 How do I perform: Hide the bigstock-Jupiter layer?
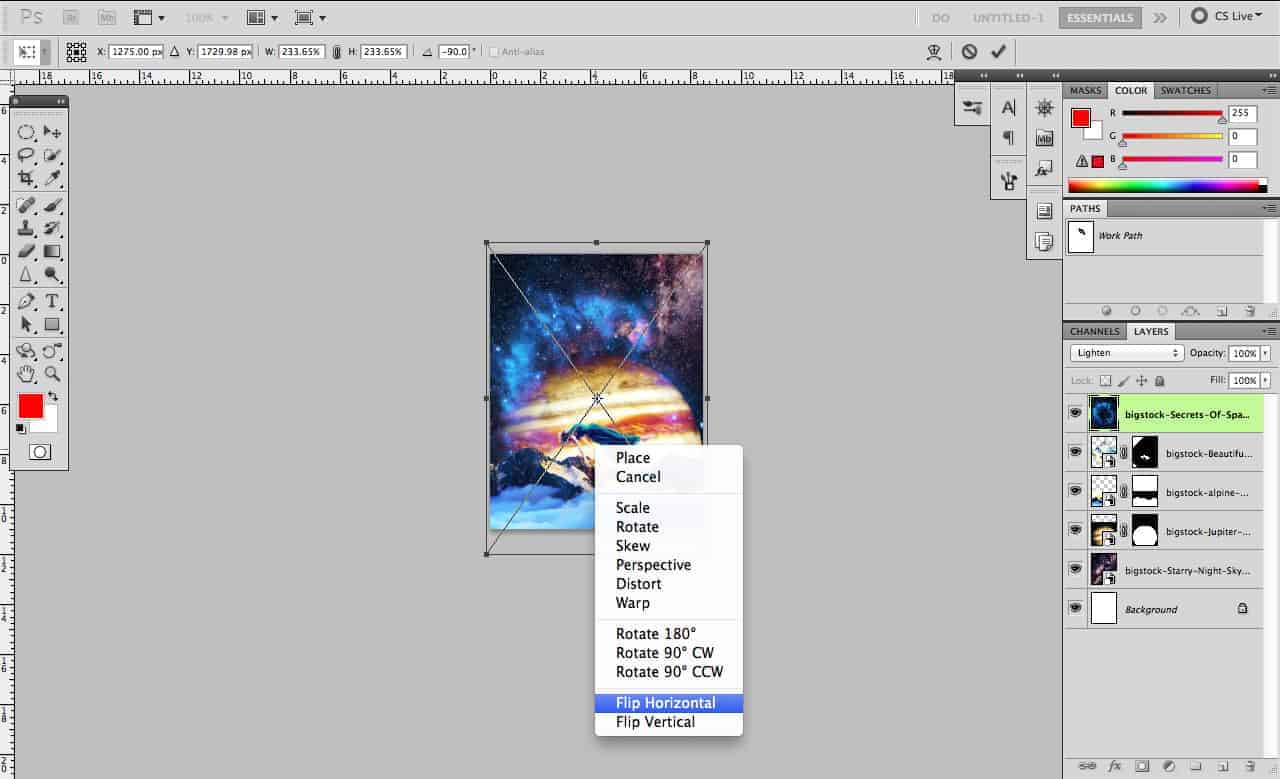click(x=1075, y=530)
